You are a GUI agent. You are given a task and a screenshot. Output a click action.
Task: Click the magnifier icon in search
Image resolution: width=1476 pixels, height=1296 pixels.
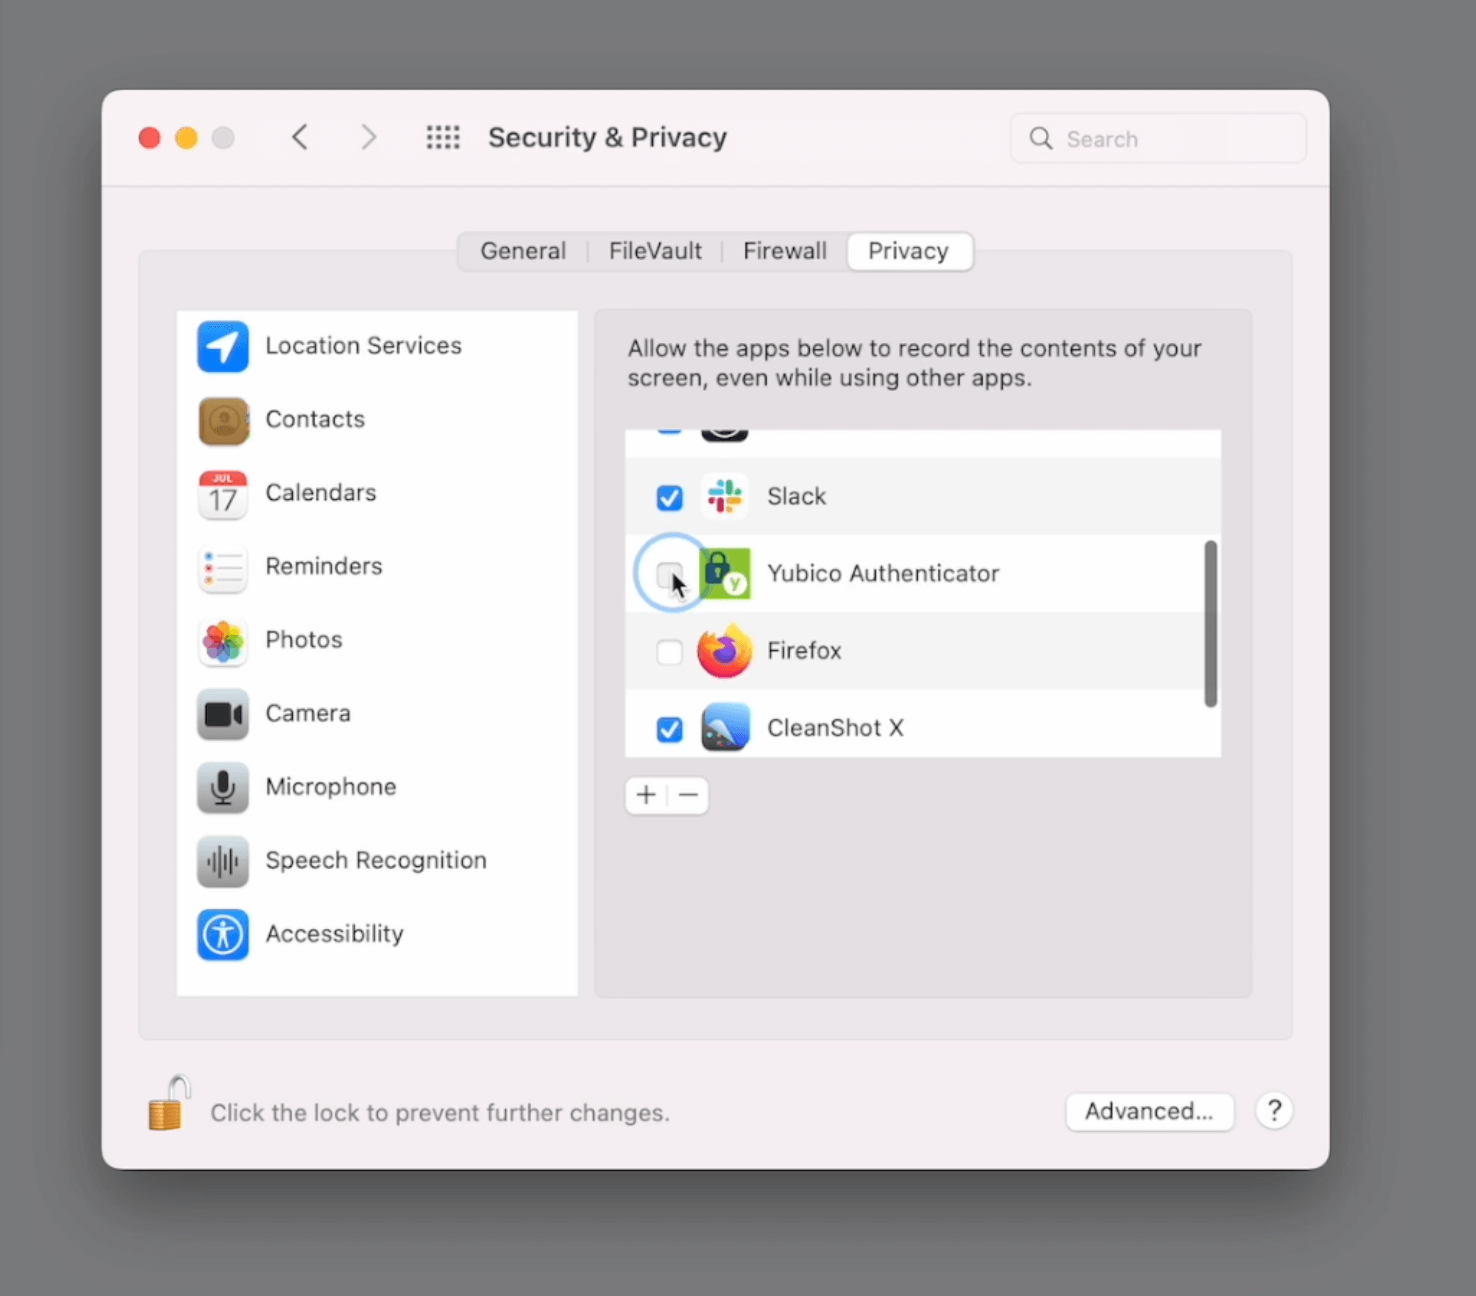point(1041,138)
